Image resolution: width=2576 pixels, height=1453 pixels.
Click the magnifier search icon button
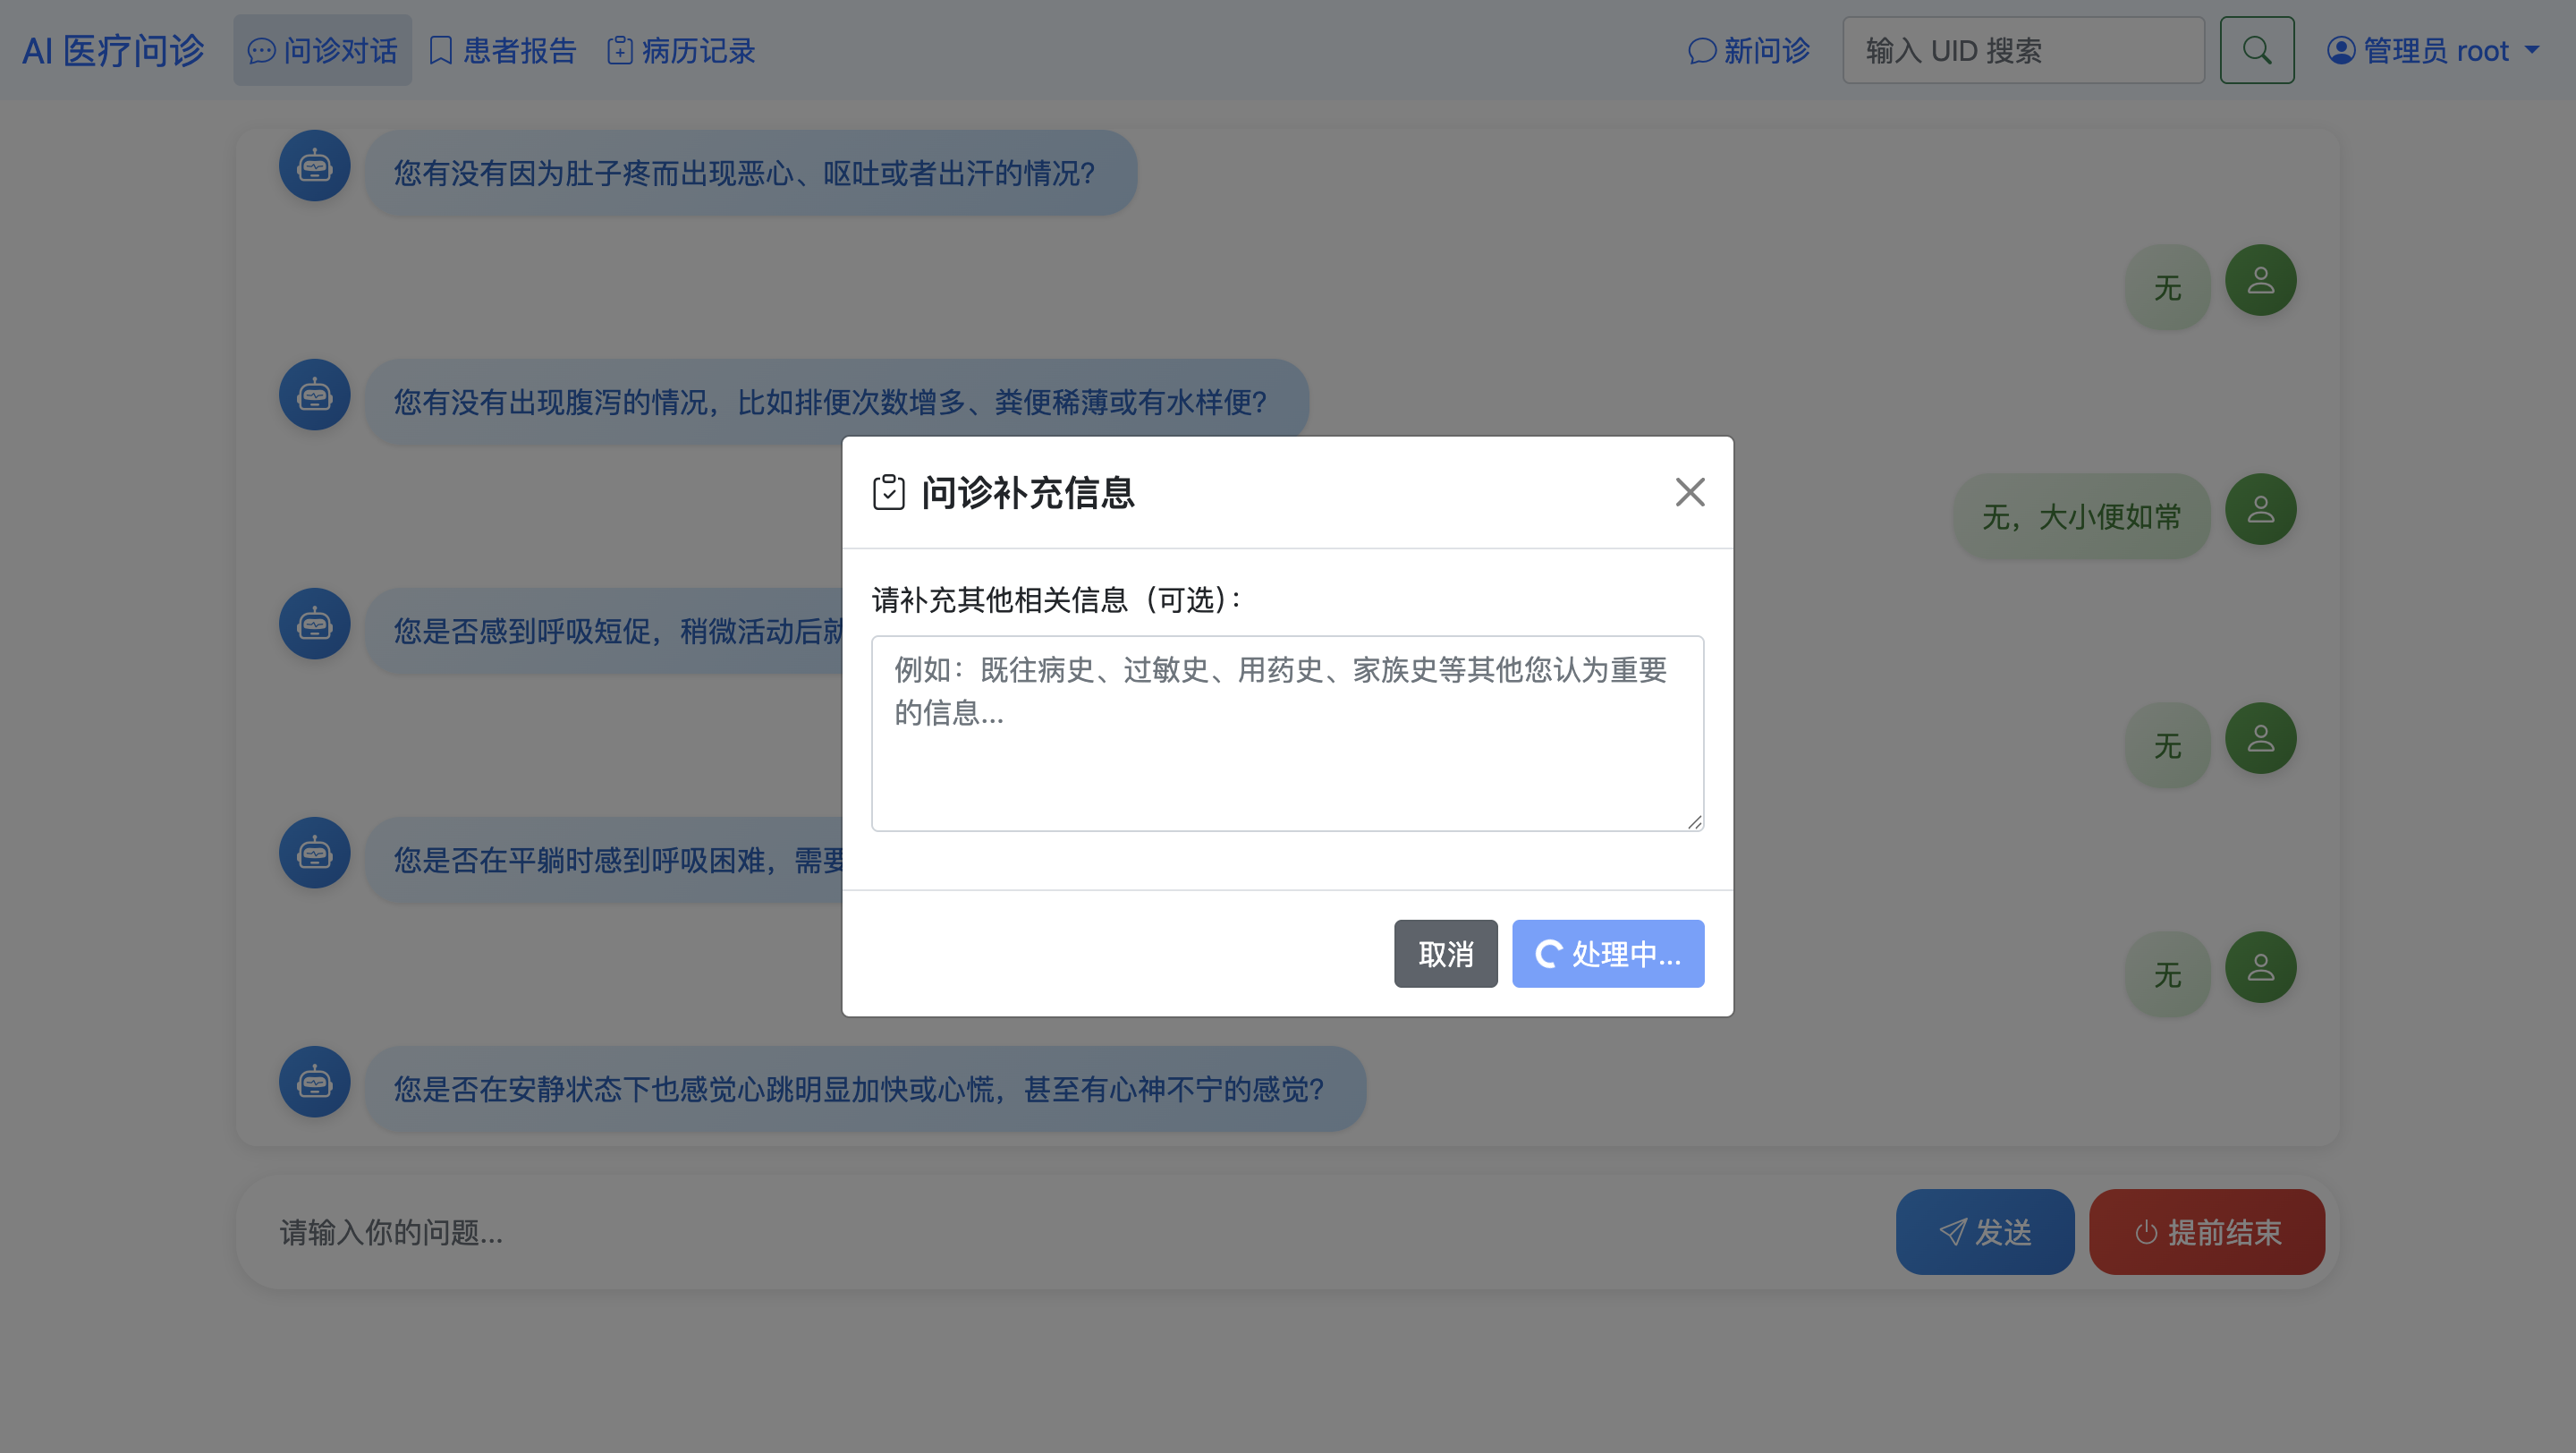2256,50
